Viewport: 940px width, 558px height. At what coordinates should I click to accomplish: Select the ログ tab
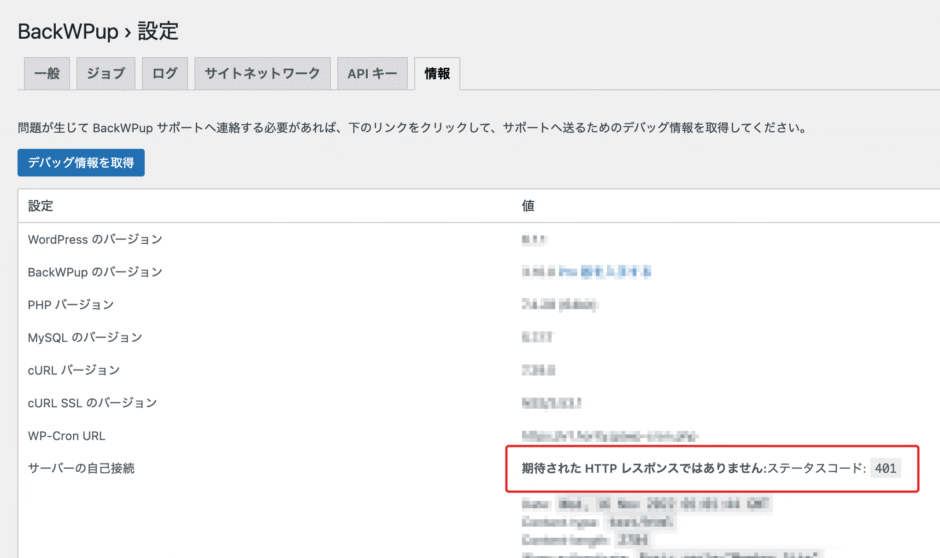tap(165, 74)
